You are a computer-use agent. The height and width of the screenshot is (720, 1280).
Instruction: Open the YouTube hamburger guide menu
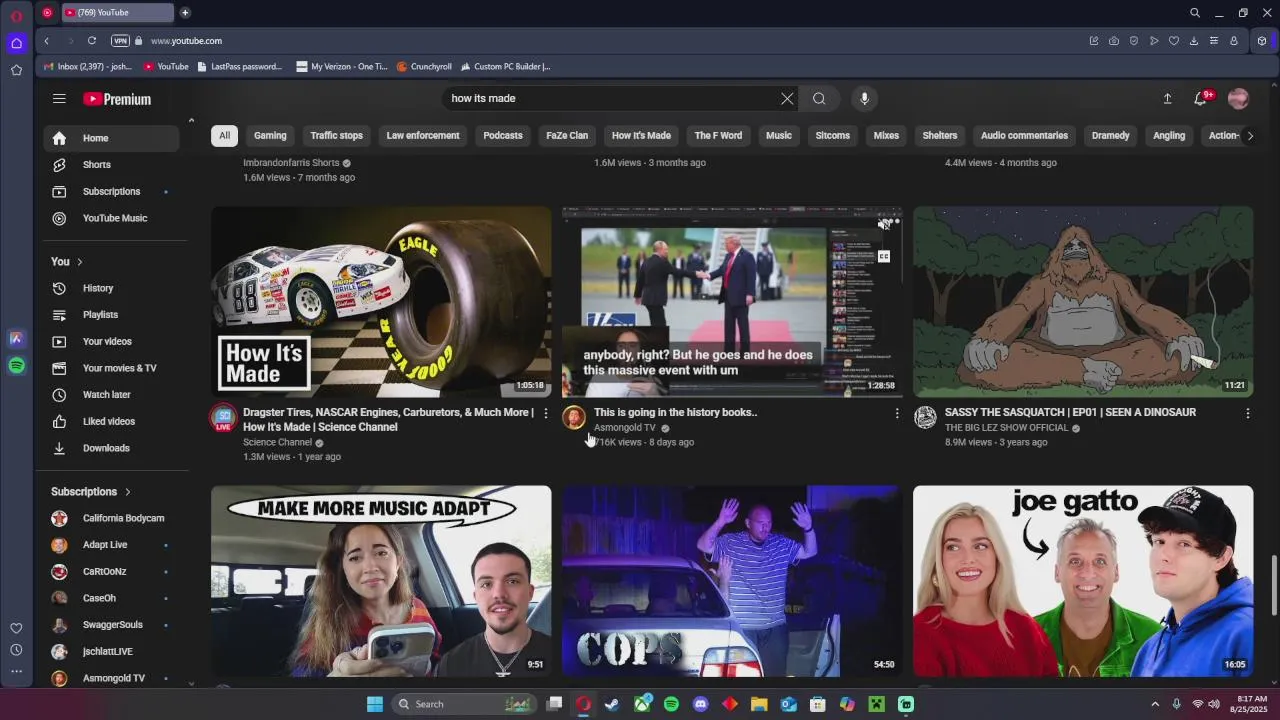point(59,98)
